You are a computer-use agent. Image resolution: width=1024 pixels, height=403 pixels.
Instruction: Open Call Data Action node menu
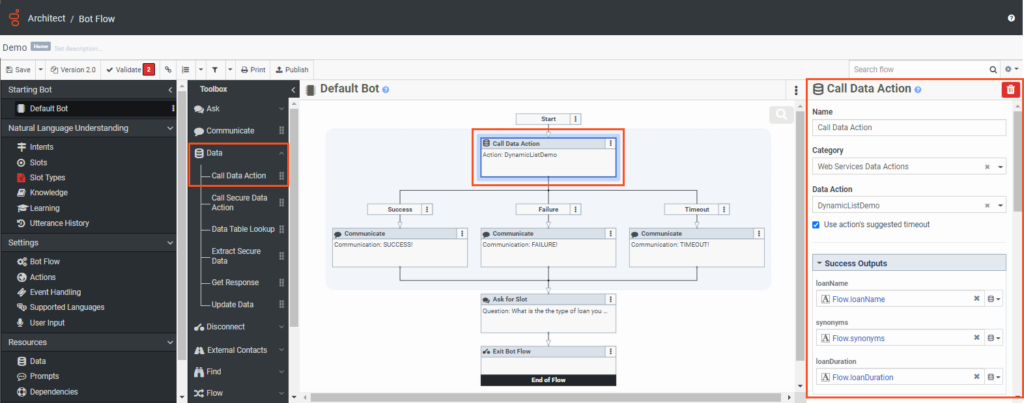(x=611, y=143)
